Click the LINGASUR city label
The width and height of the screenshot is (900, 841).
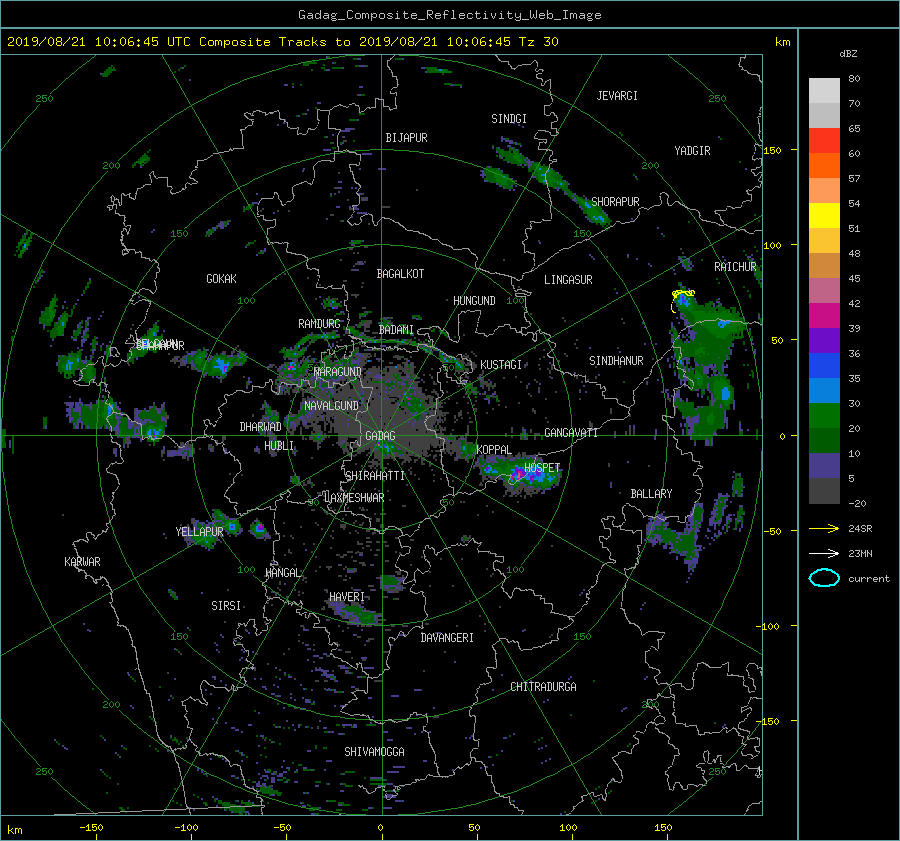coord(568,280)
